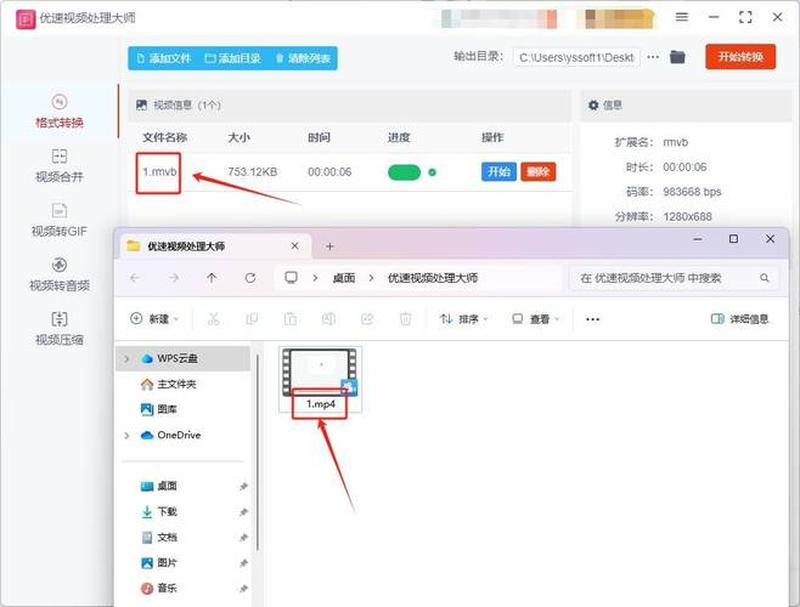Click the rename icon in Explorer toolbar
Viewport: 800px width, 607px height.
[329, 319]
